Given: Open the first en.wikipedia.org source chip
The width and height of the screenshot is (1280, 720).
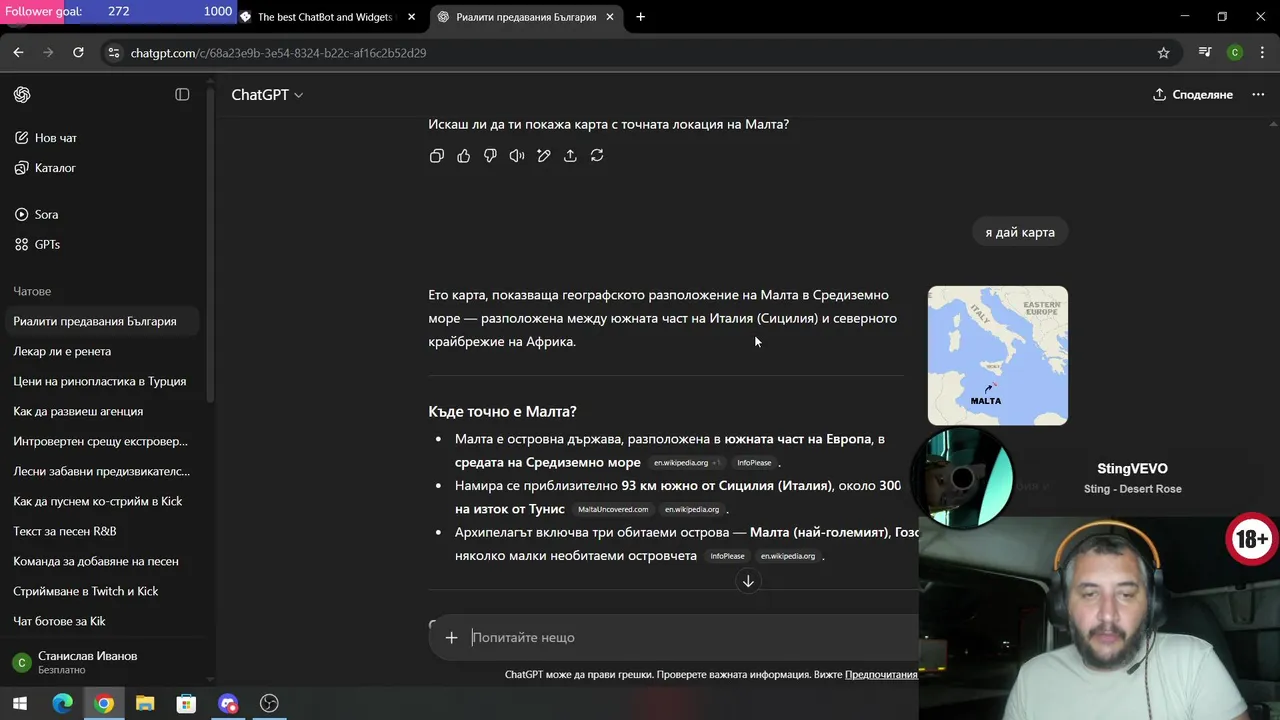Looking at the screenshot, I should (x=687, y=463).
